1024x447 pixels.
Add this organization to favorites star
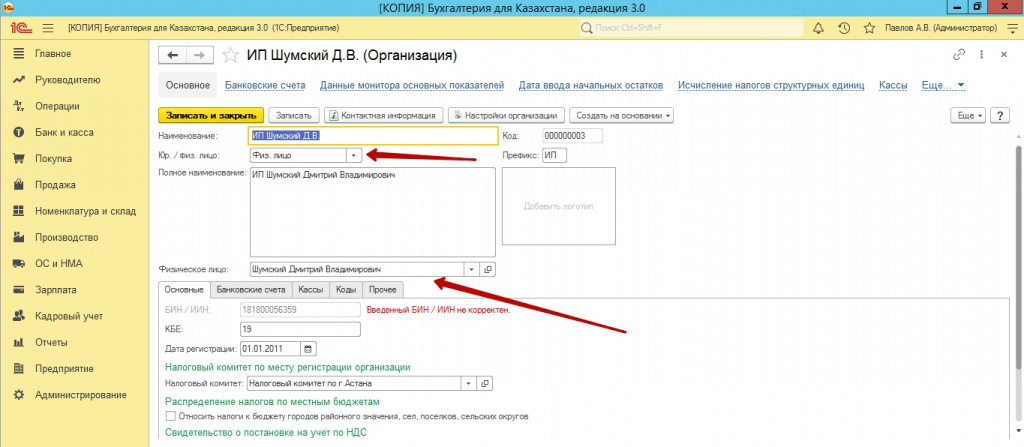(x=231, y=56)
